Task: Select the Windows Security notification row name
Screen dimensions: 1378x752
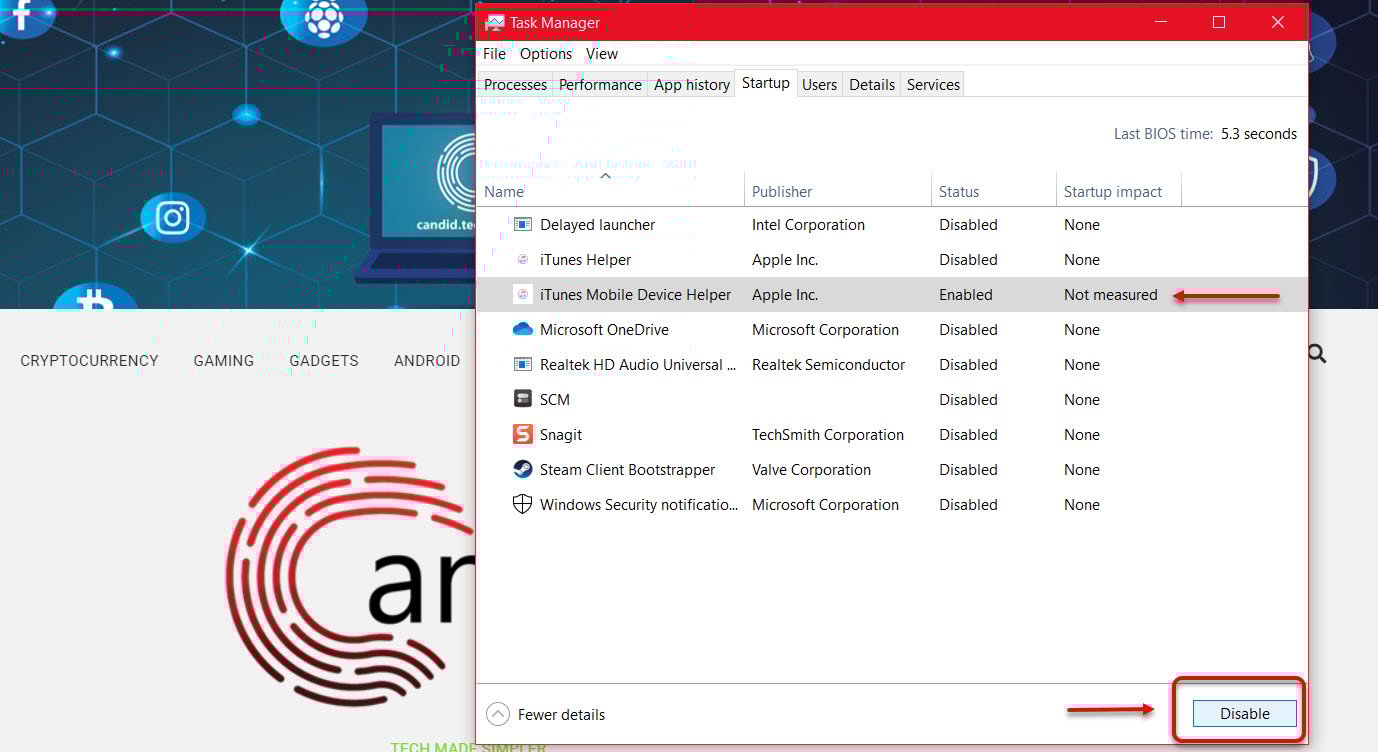Action: click(x=639, y=505)
